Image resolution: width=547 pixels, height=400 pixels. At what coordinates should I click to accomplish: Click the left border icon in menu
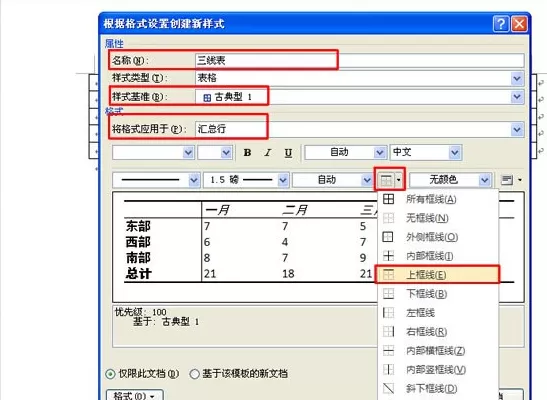[388, 313]
